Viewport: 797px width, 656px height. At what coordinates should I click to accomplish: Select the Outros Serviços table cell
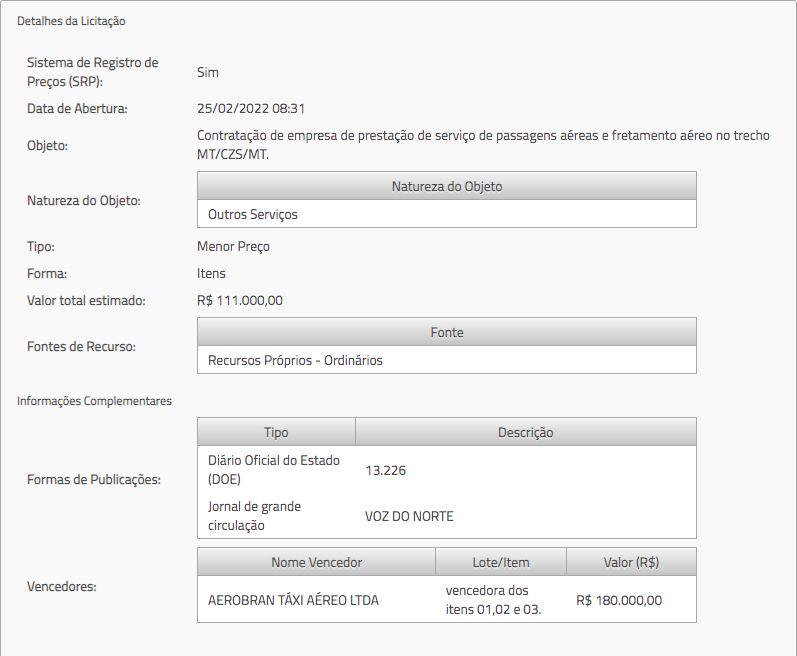pos(253,214)
